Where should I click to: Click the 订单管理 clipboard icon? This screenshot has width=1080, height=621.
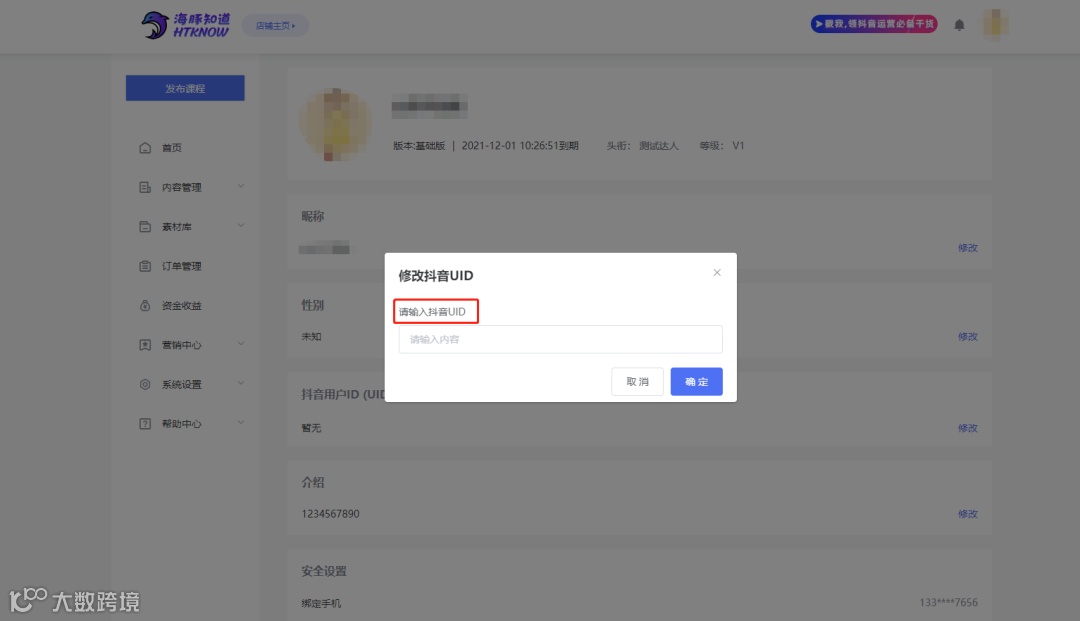click(x=145, y=266)
